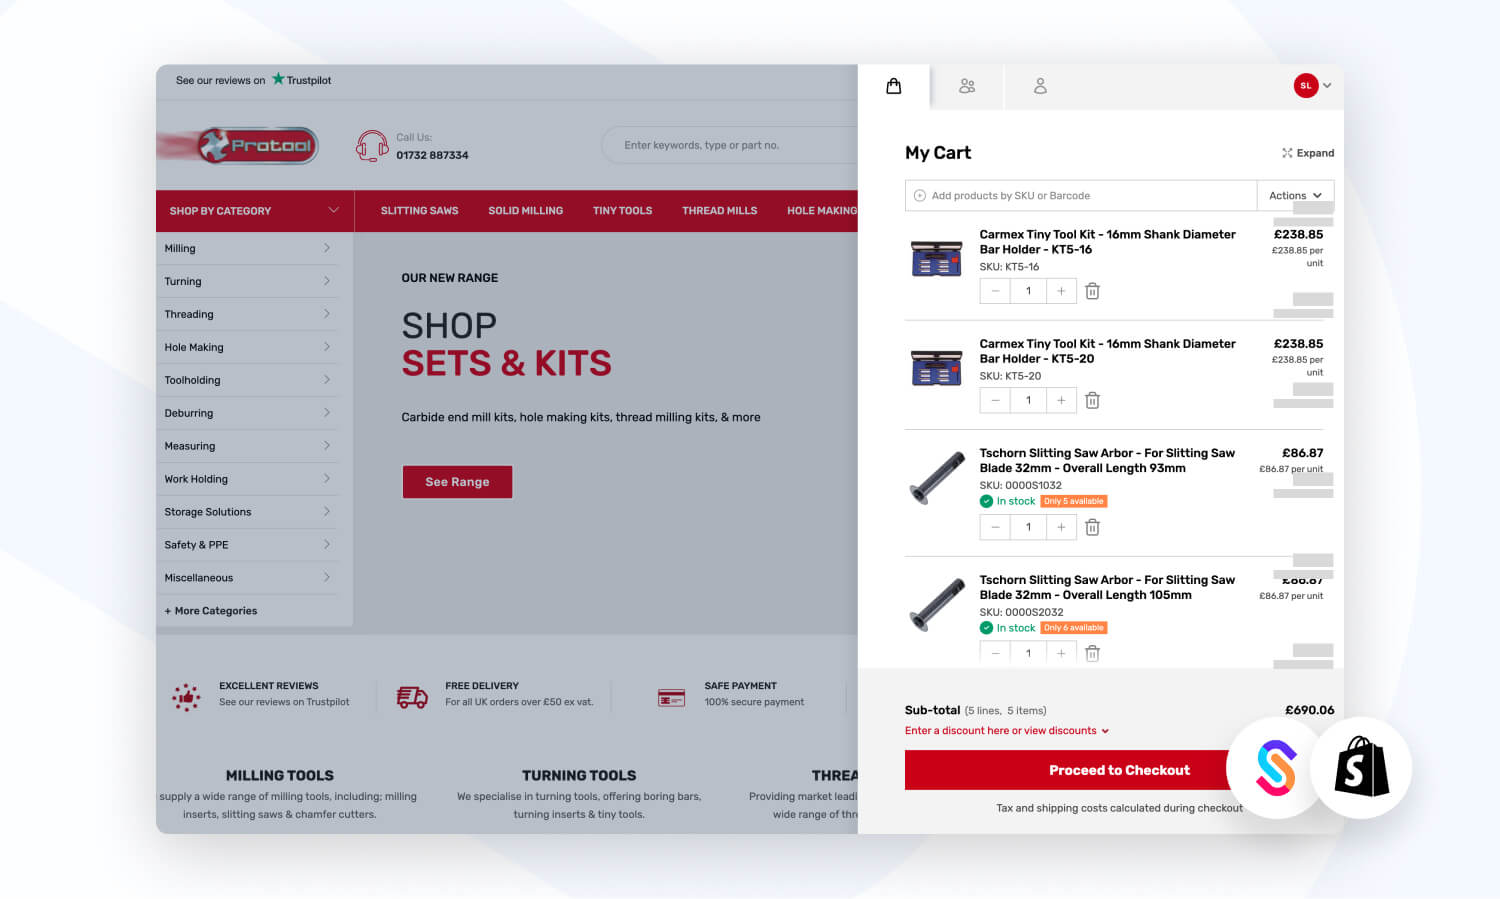
Task: Open the Work Holding category
Action: pos(247,479)
